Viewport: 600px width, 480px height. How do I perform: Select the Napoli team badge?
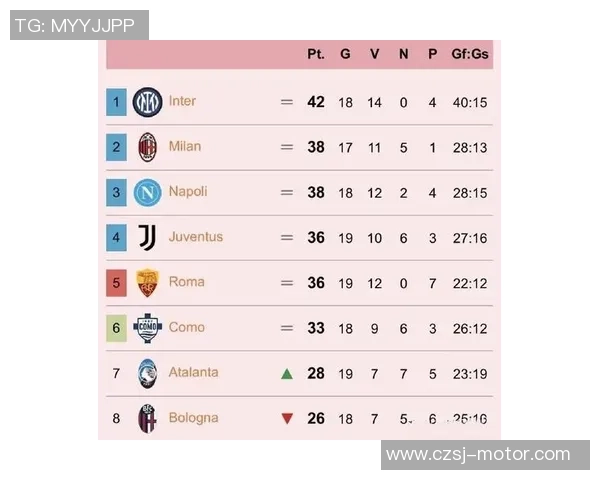pos(147,192)
